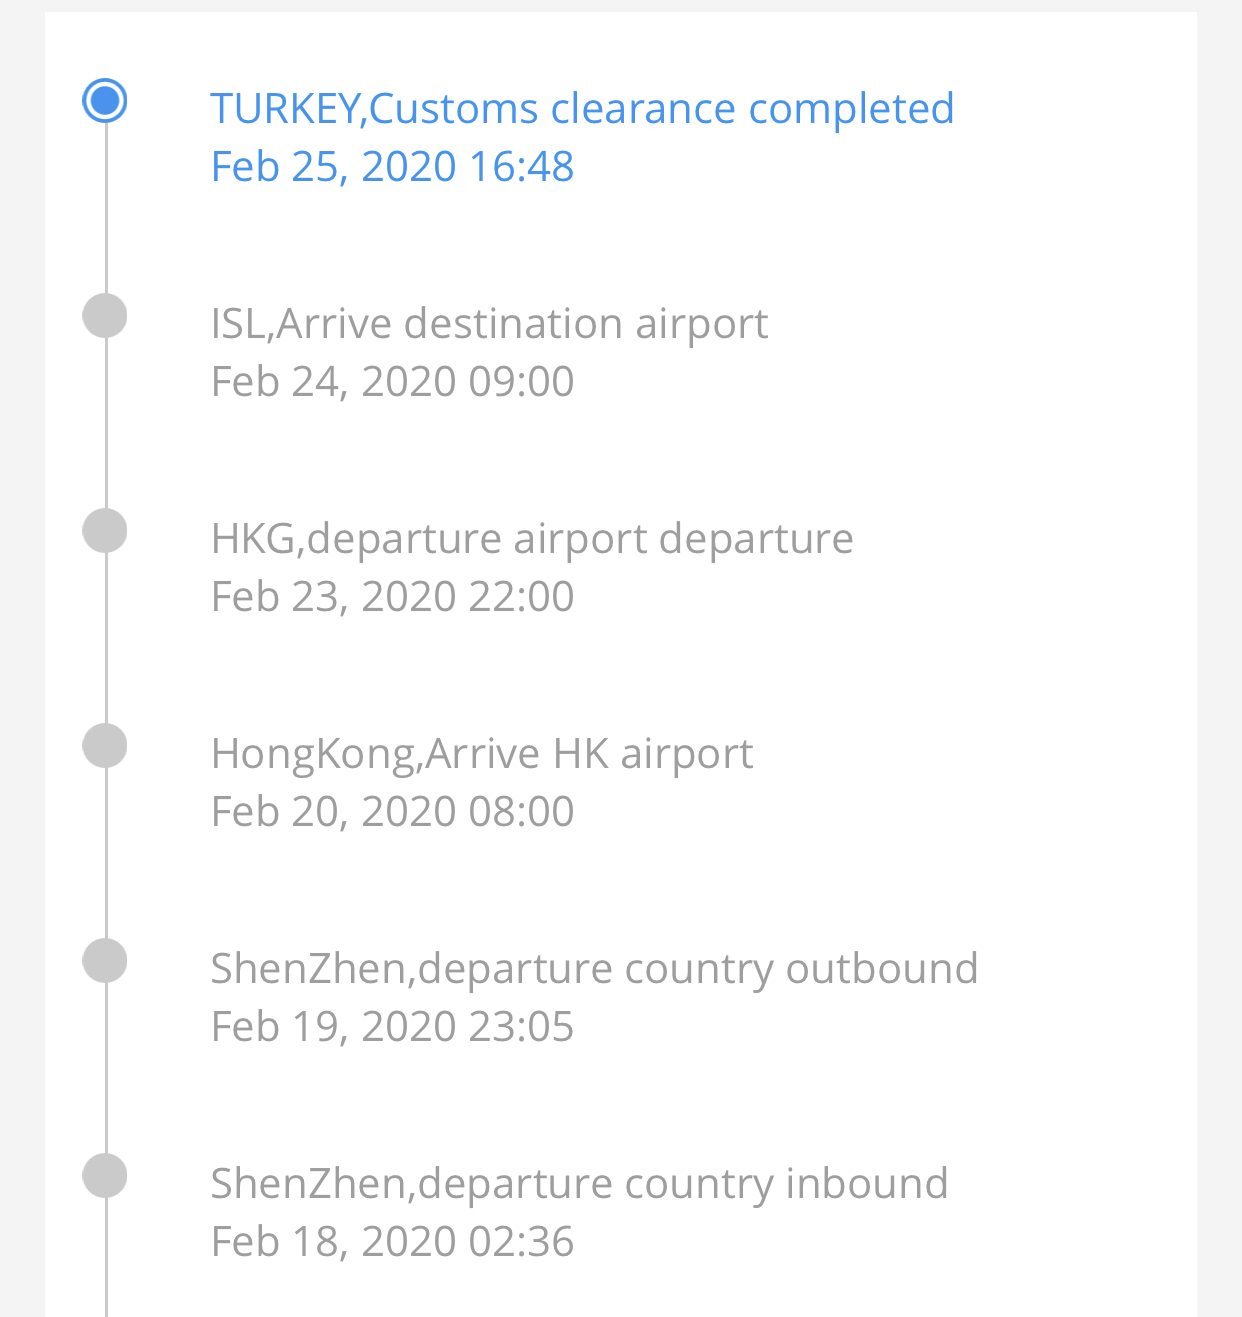Click the 'Feb 18, 2020 02:36' timestamp
The width and height of the screenshot is (1242, 1317).
392,1241
